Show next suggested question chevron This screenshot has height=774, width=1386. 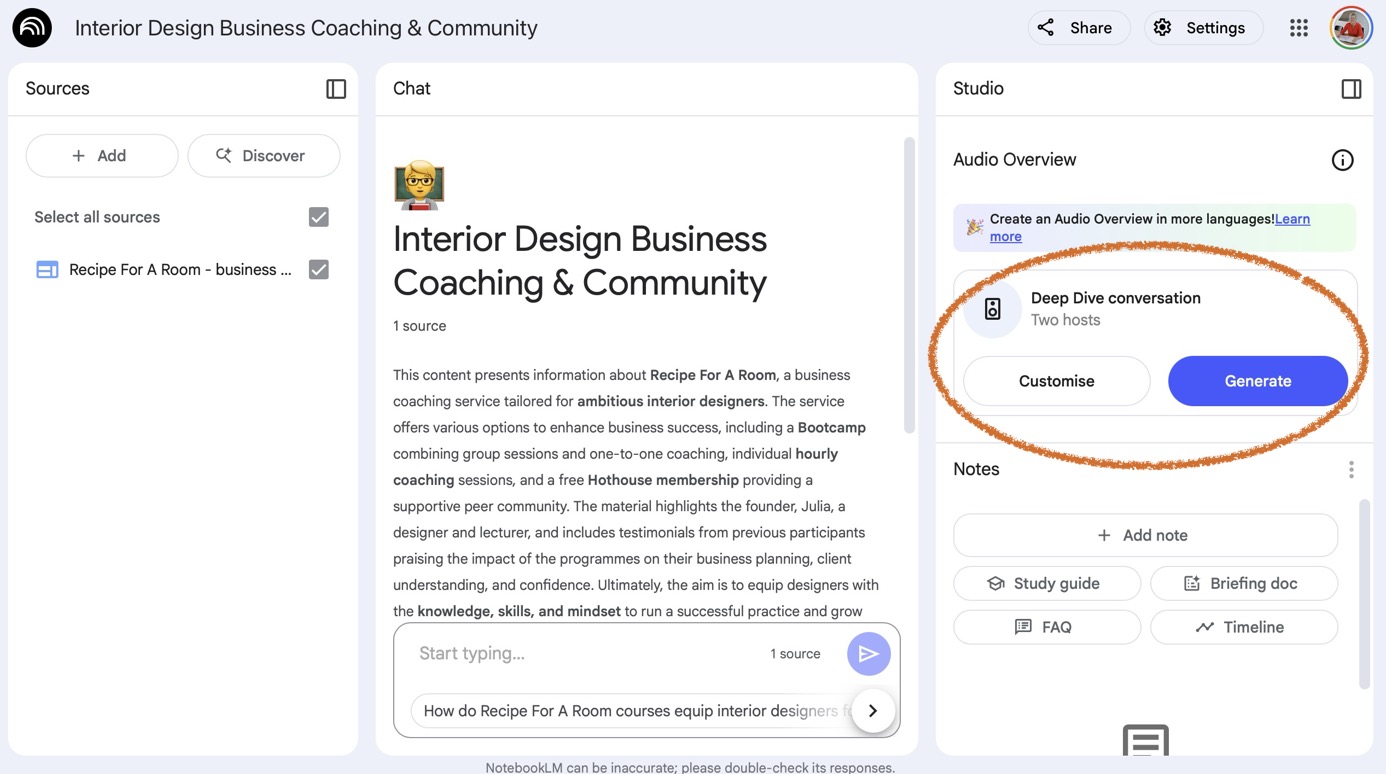873,711
